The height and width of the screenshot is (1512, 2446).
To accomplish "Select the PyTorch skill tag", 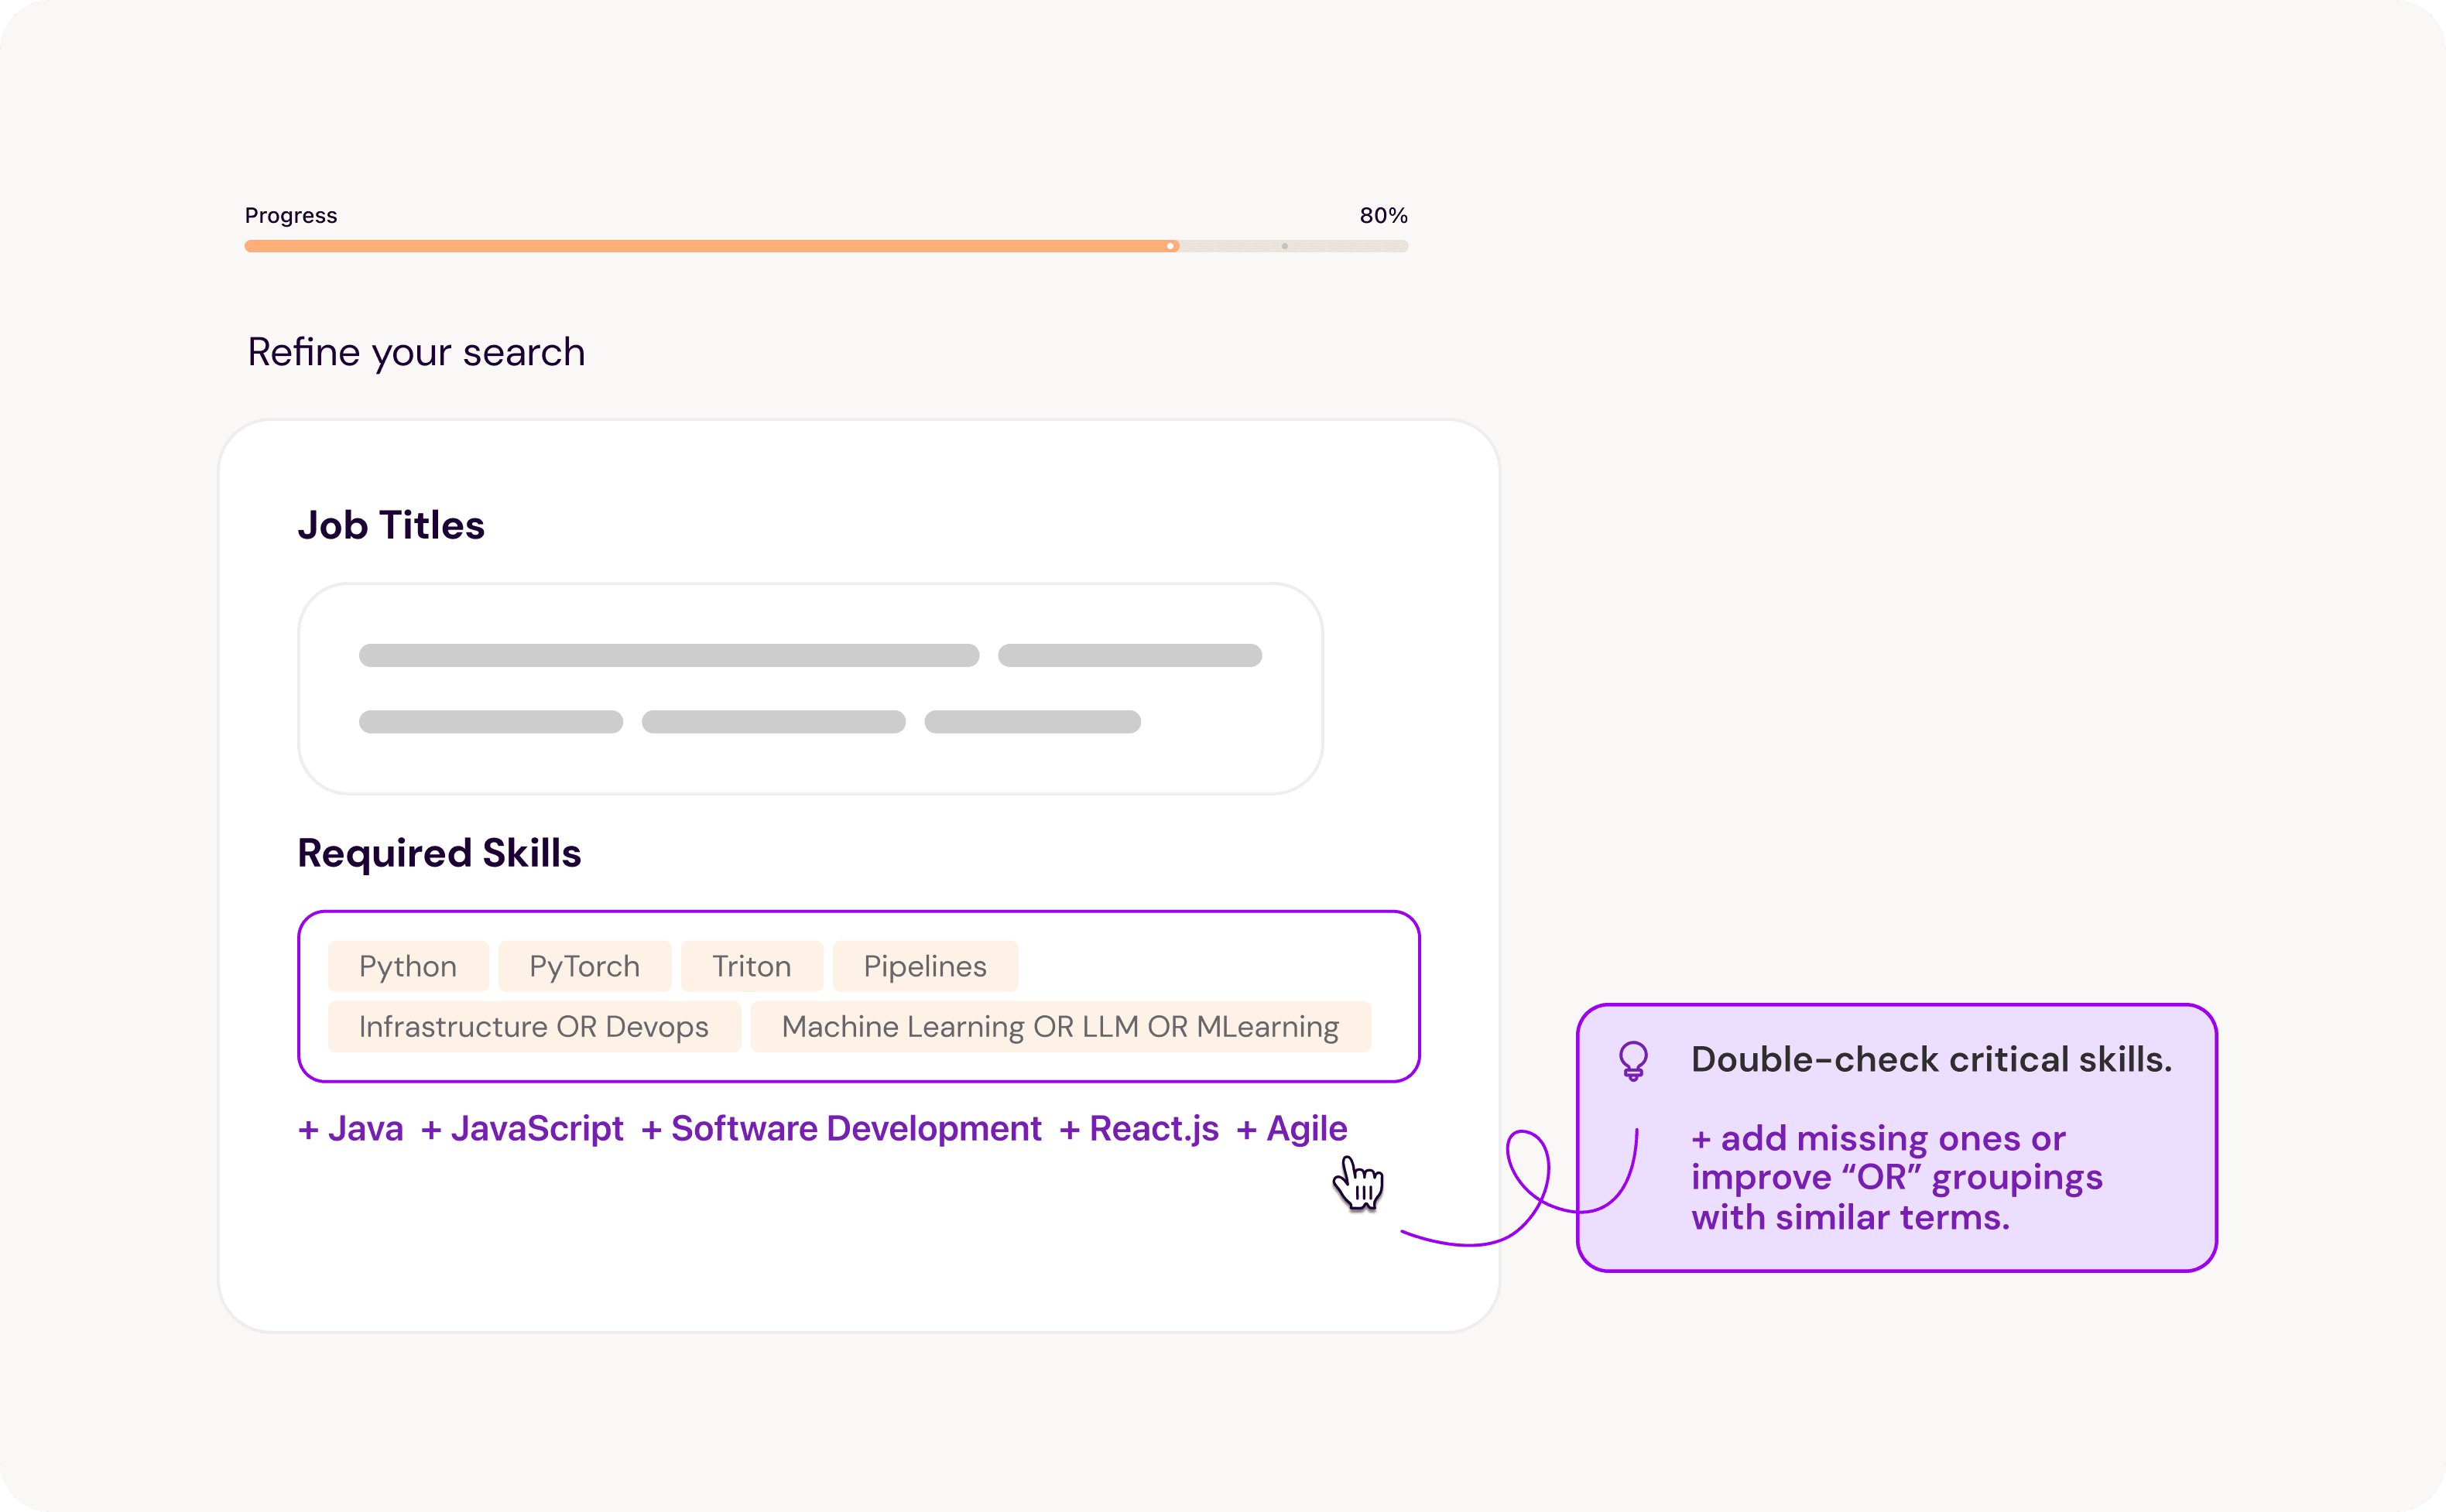I will click(x=584, y=966).
